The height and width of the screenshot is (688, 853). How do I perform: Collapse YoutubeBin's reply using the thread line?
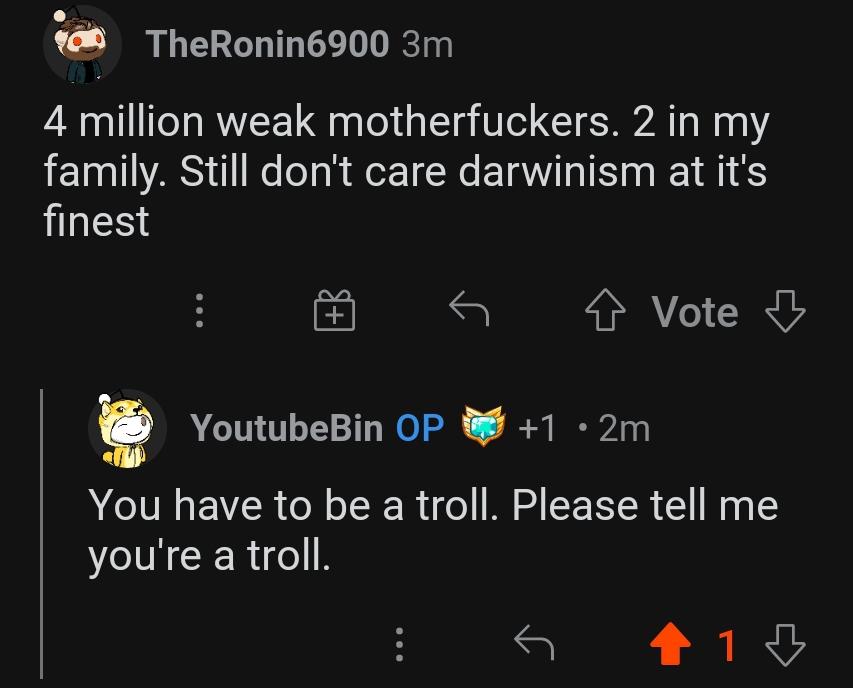40,530
